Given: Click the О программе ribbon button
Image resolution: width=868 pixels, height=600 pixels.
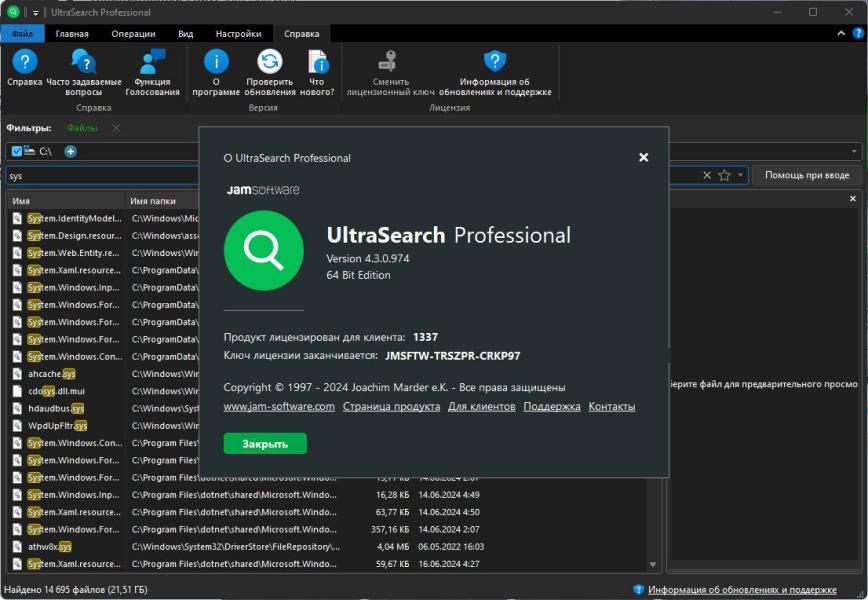Looking at the screenshot, I should (x=216, y=73).
